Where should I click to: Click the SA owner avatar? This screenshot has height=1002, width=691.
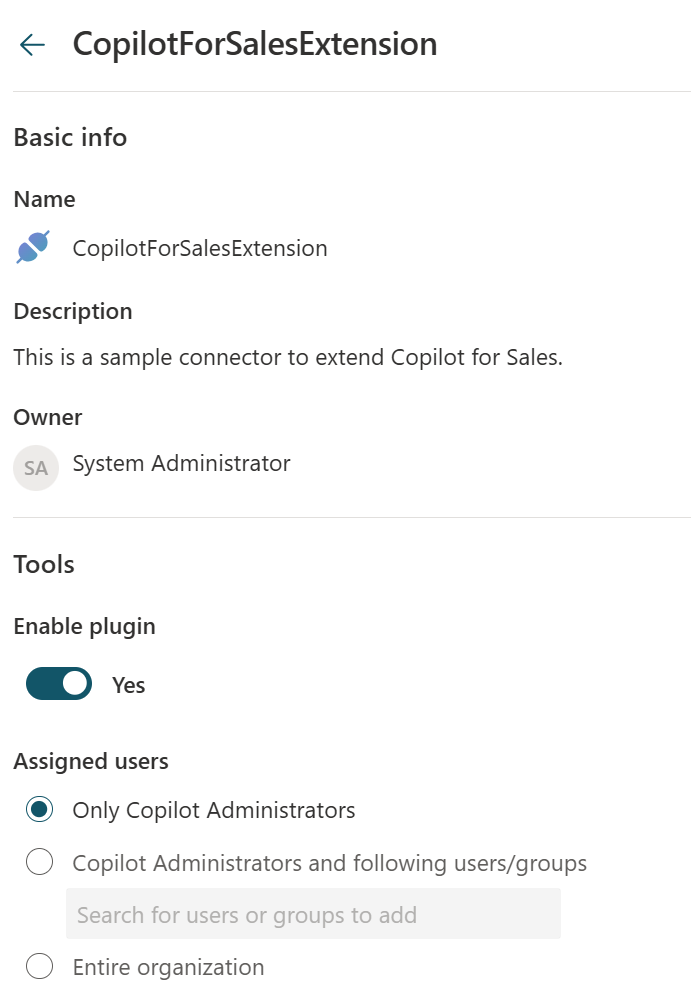click(36, 468)
